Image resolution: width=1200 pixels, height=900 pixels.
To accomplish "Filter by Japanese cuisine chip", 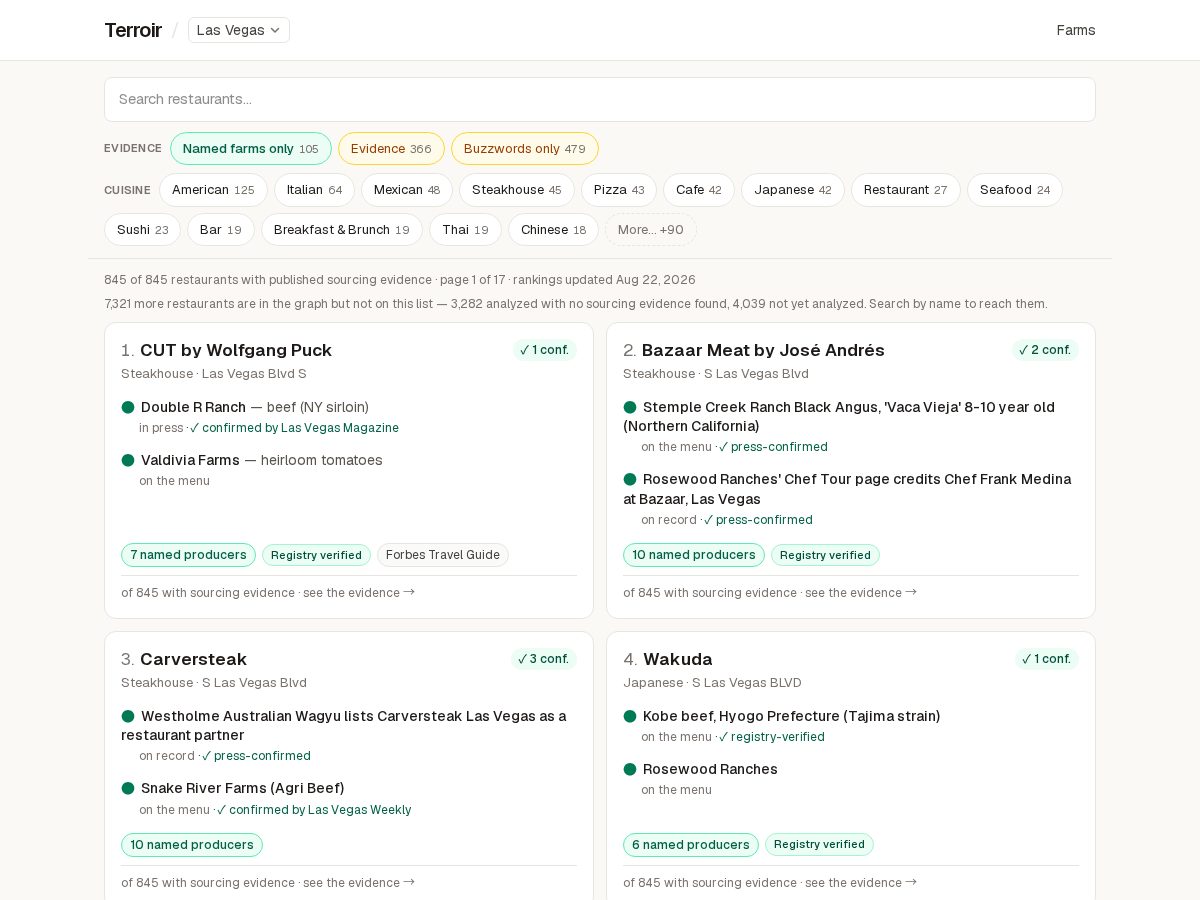I will [793, 190].
